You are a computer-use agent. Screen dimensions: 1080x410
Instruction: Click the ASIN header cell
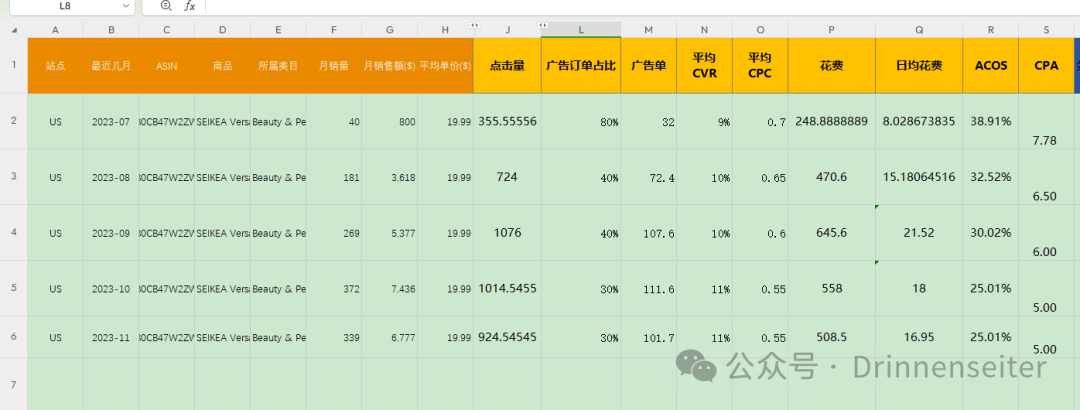click(167, 66)
